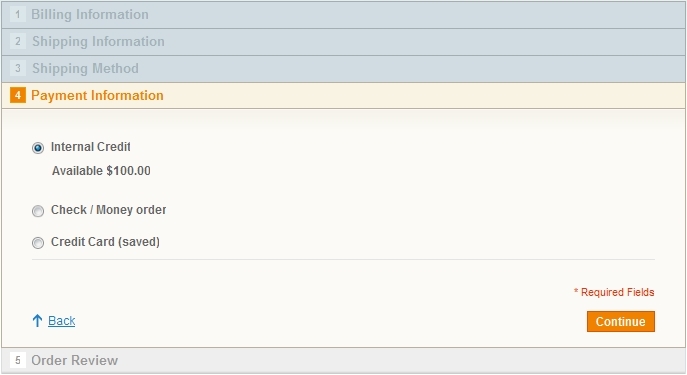
Task: Expand the Shipping Method section
Action: tap(344, 69)
